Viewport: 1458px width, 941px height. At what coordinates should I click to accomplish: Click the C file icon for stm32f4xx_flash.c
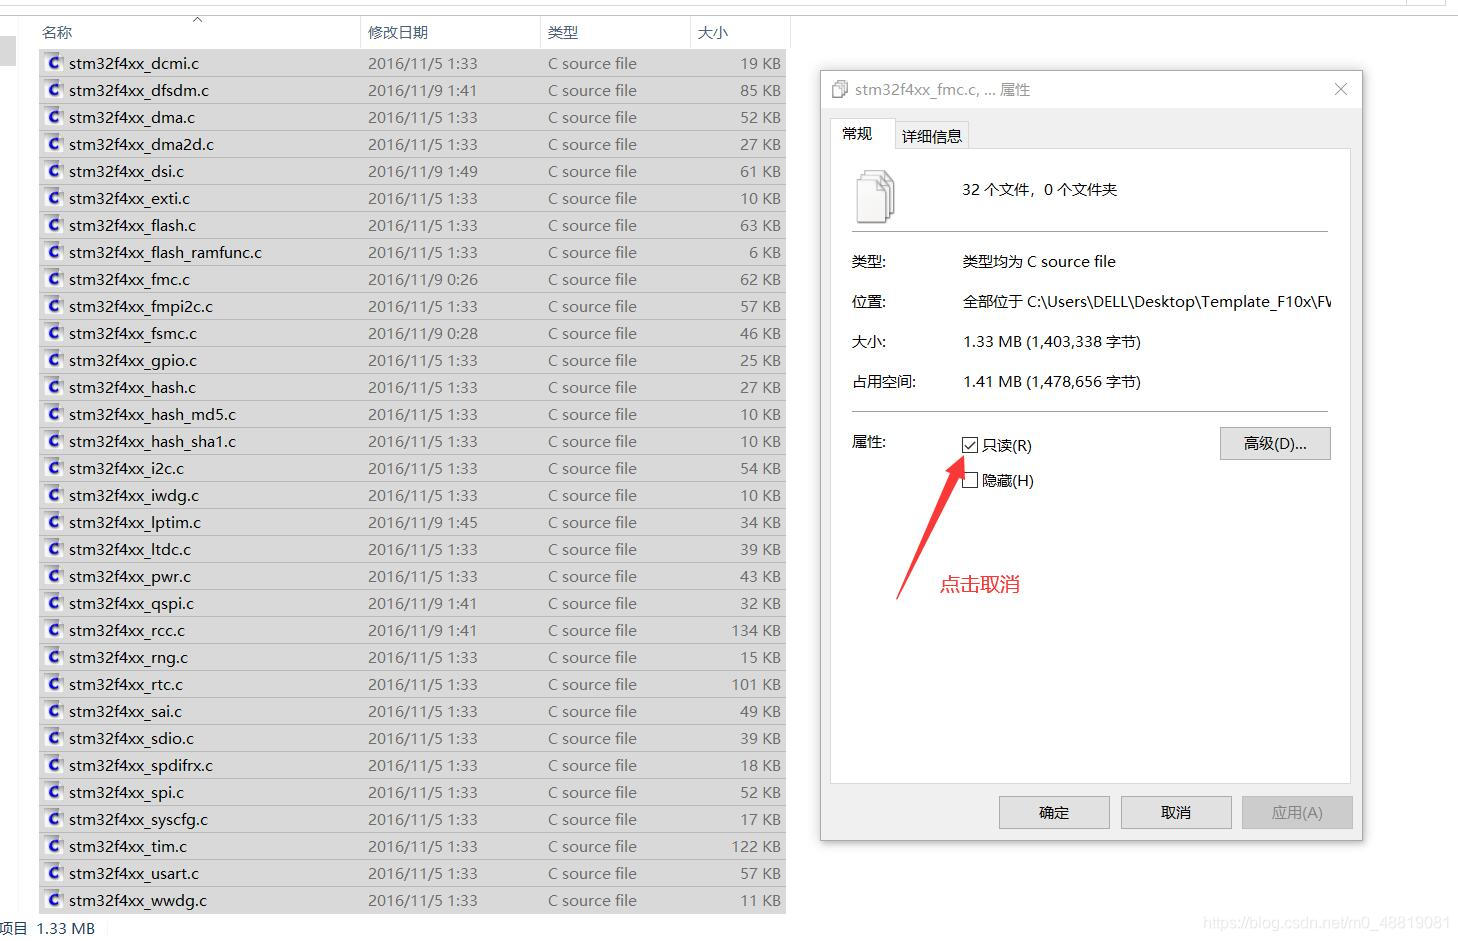tap(54, 224)
